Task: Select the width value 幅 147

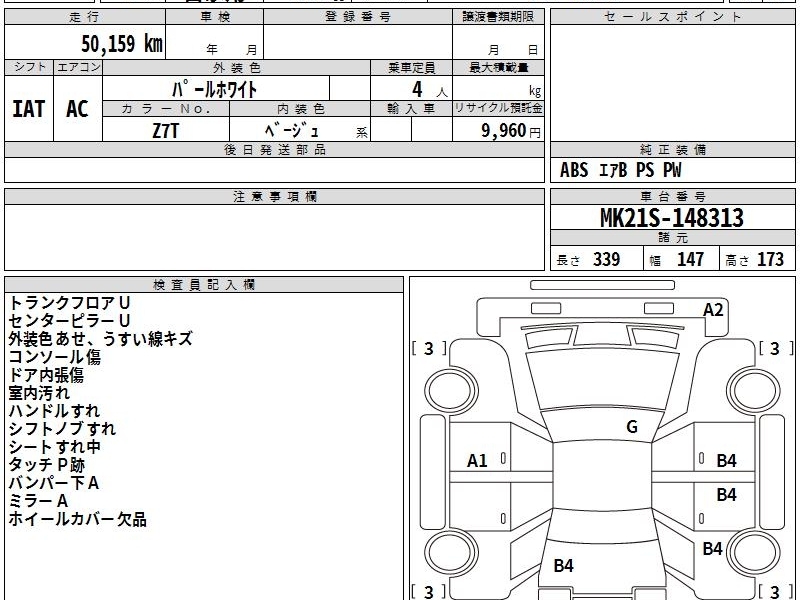Action: click(x=676, y=259)
